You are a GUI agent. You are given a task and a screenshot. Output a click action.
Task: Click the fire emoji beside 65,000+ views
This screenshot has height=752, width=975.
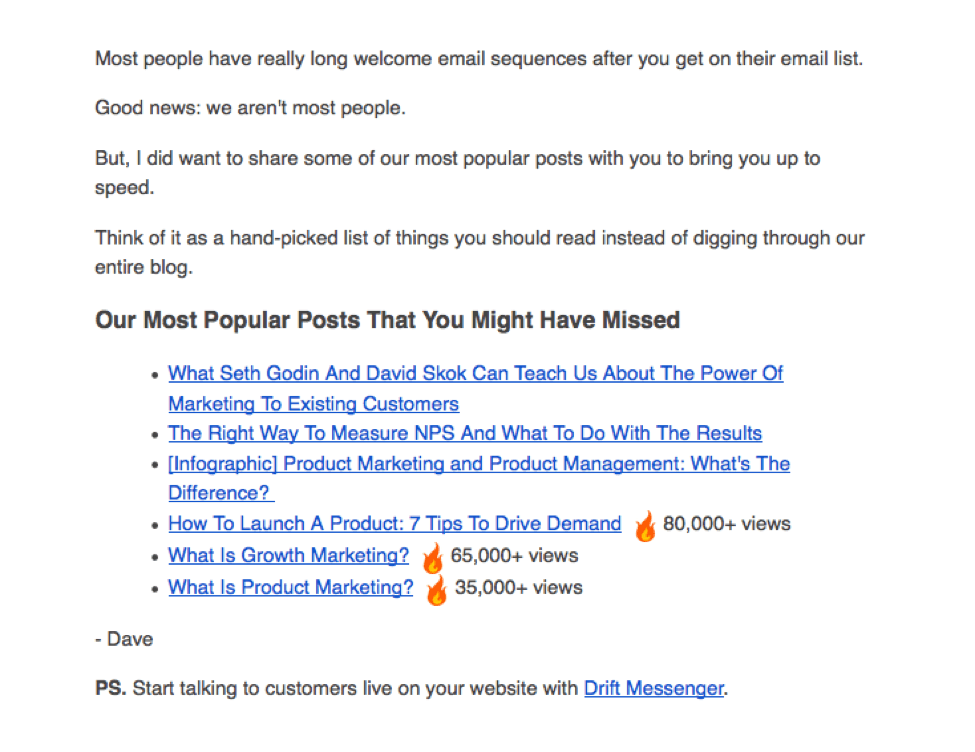pyautogui.click(x=433, y=558)
